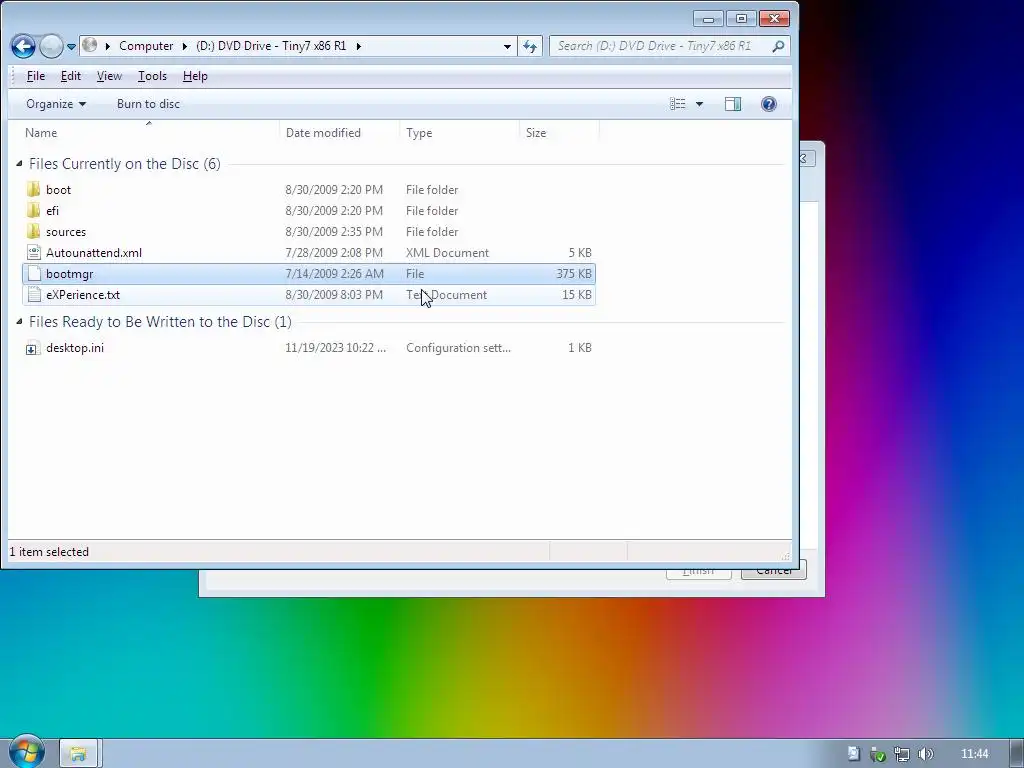
Task: Click the disc icon in address bar
Action: (x=90, y=45)
